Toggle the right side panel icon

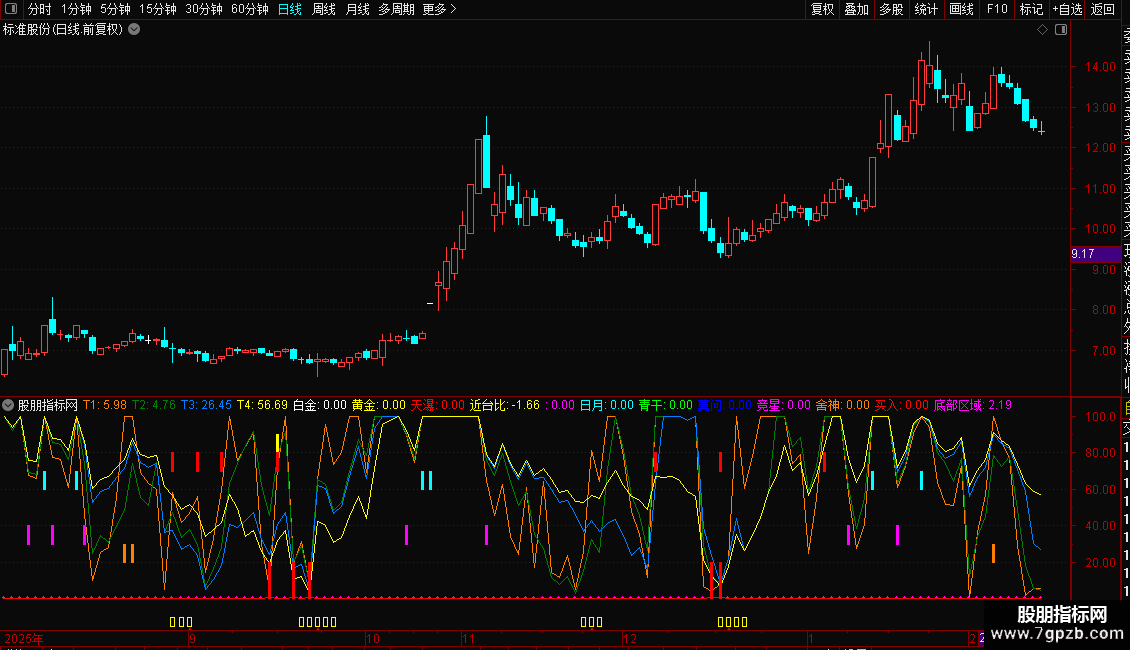point(1061,30)
